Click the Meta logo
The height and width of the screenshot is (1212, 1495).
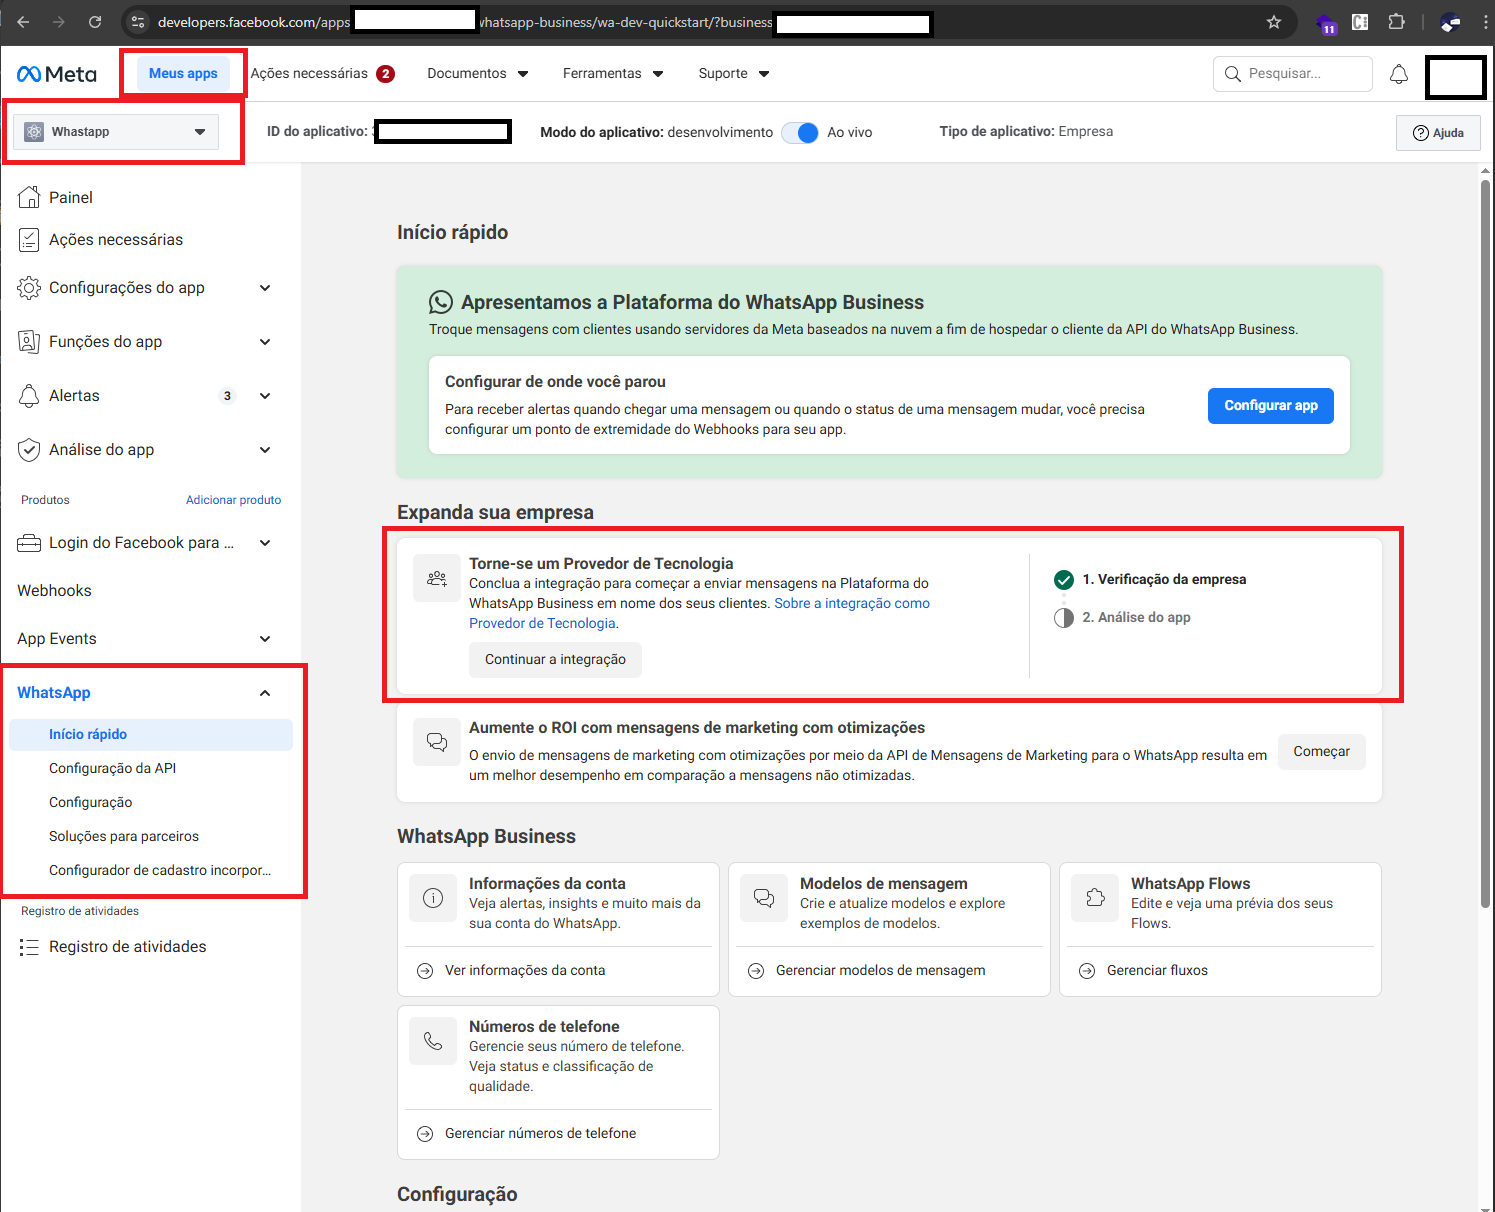pos(57,74)
